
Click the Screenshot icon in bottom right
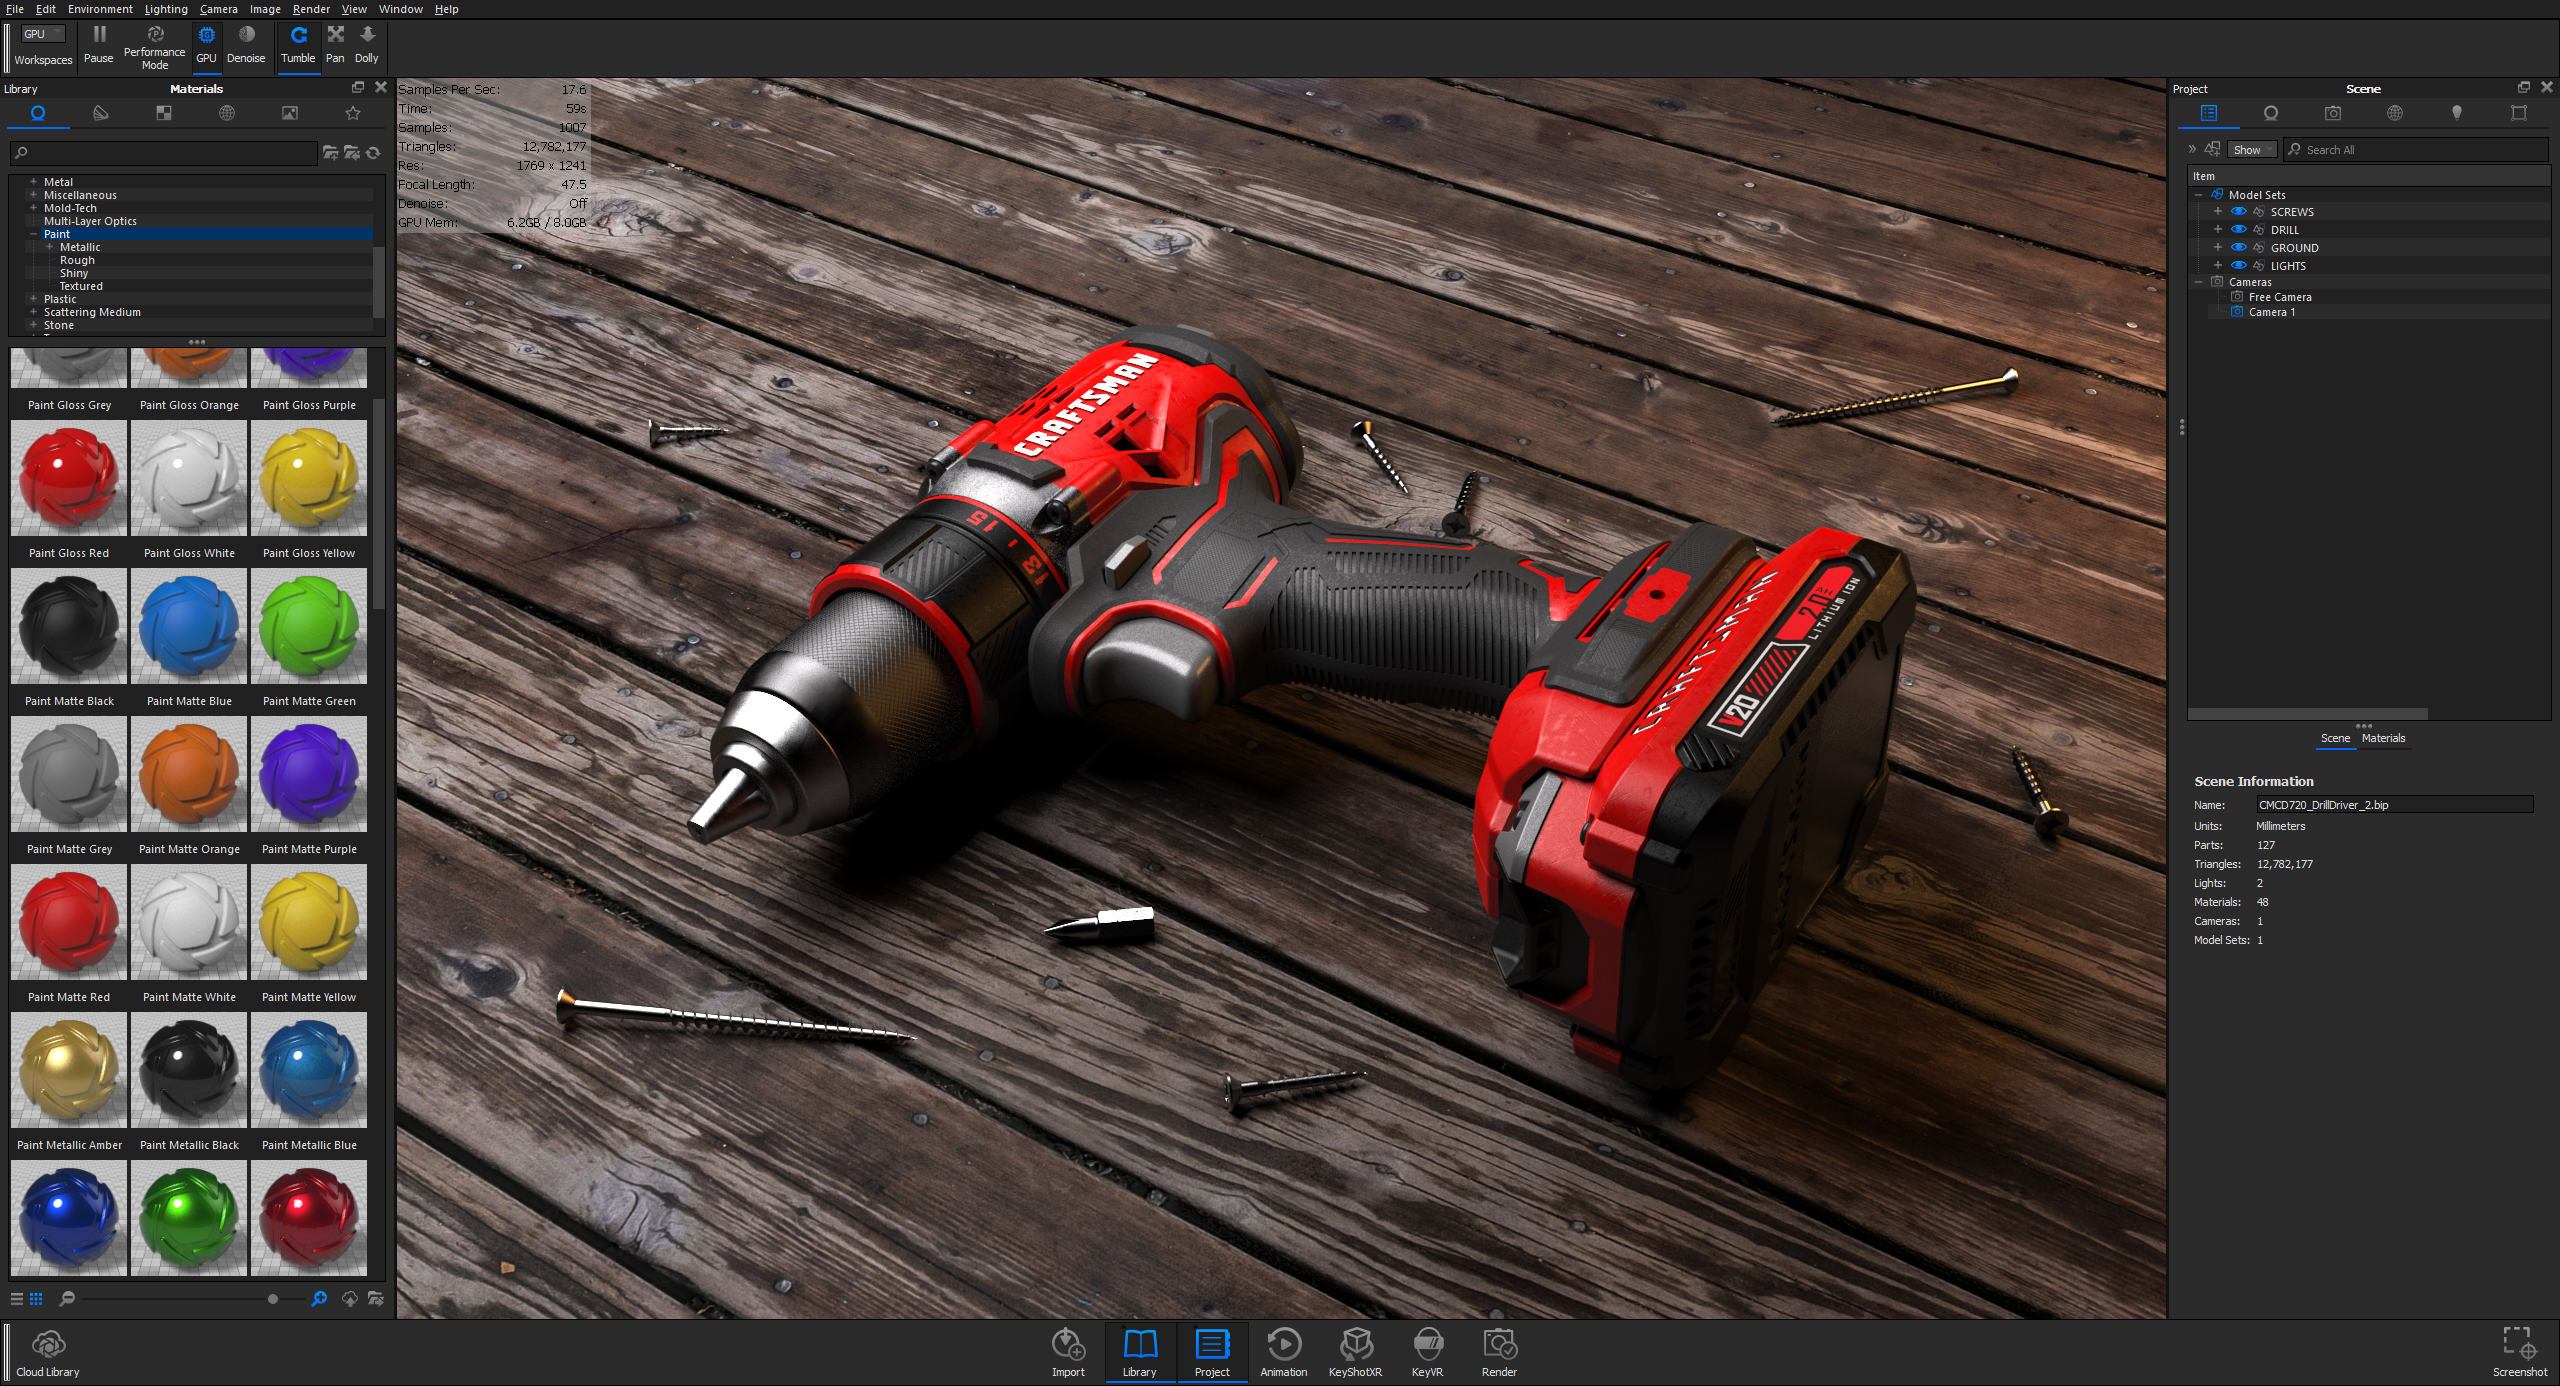(2519, 1343)
